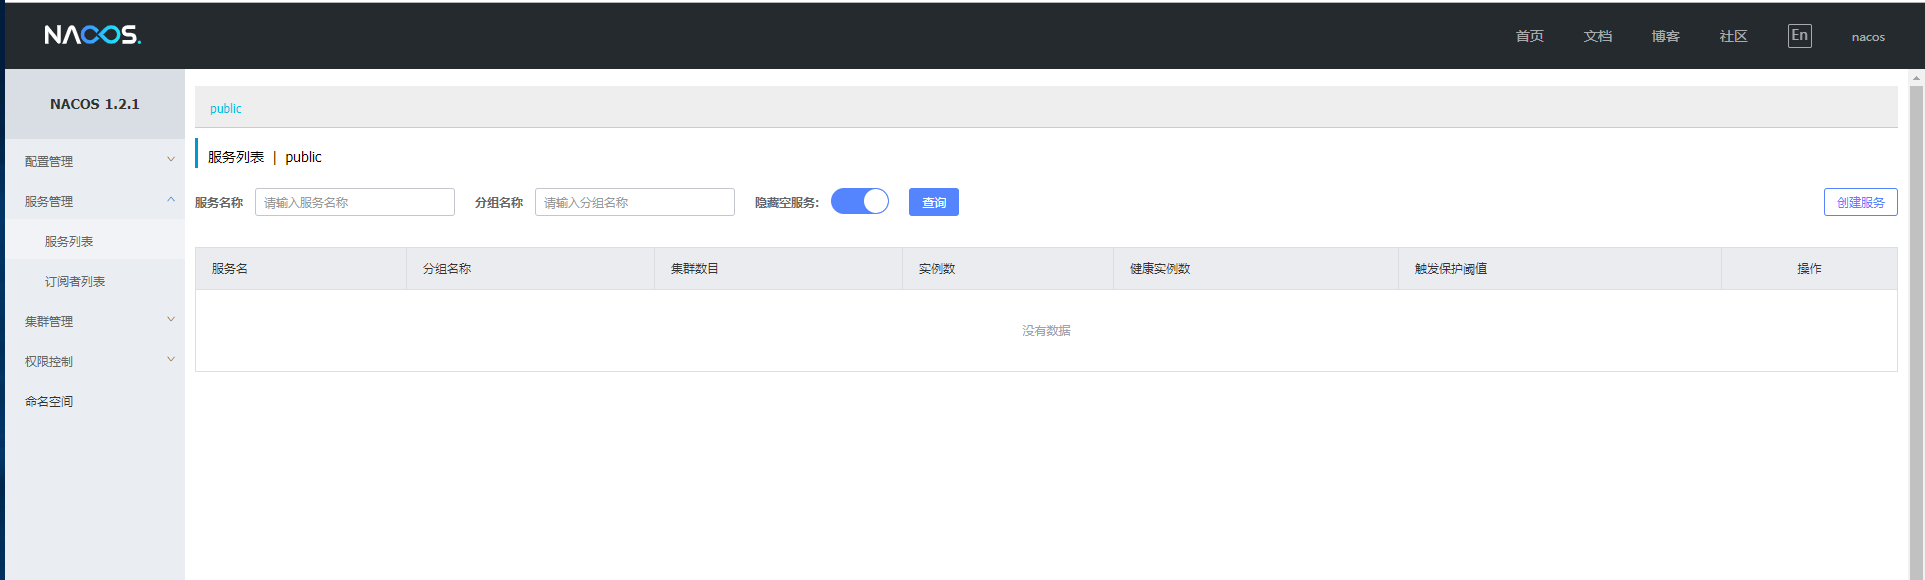Open 订阅者列表 in the sidebar
The height and width of the screenshot is (580, 1925).
[x=75, y=281]
